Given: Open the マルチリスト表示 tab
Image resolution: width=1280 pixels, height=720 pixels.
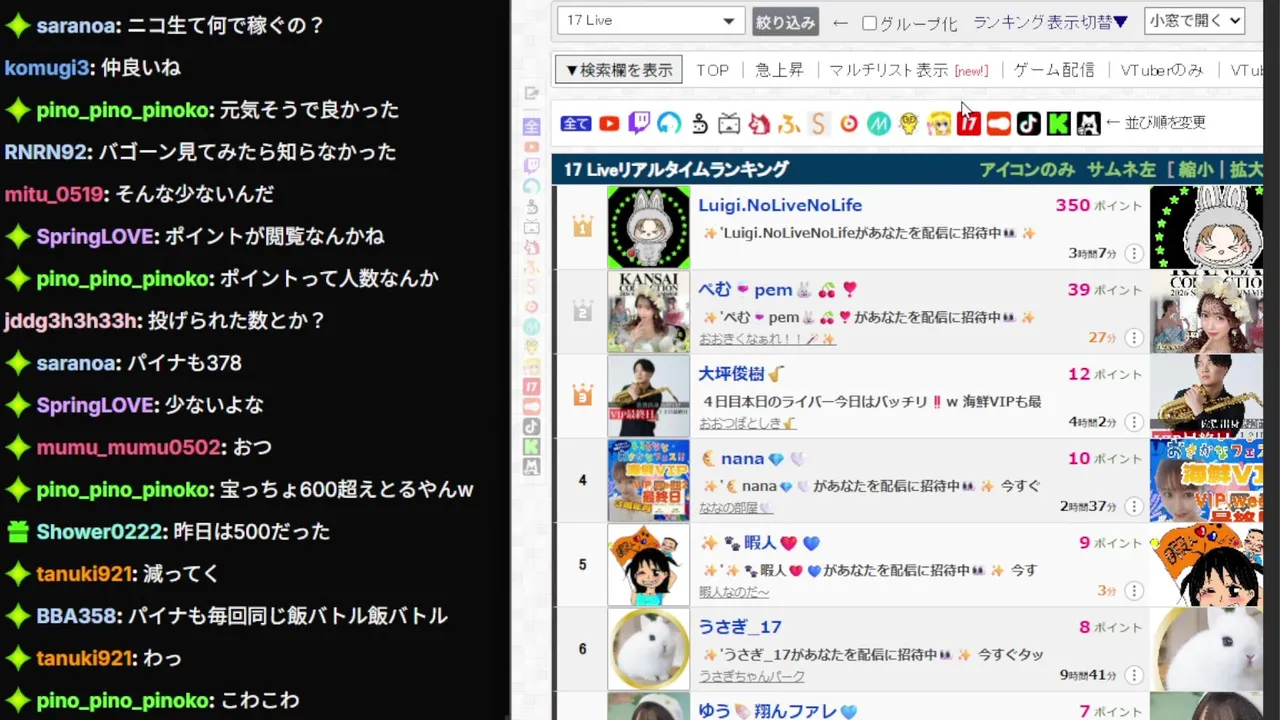Looking at the screenshot, I should [908, 70].
